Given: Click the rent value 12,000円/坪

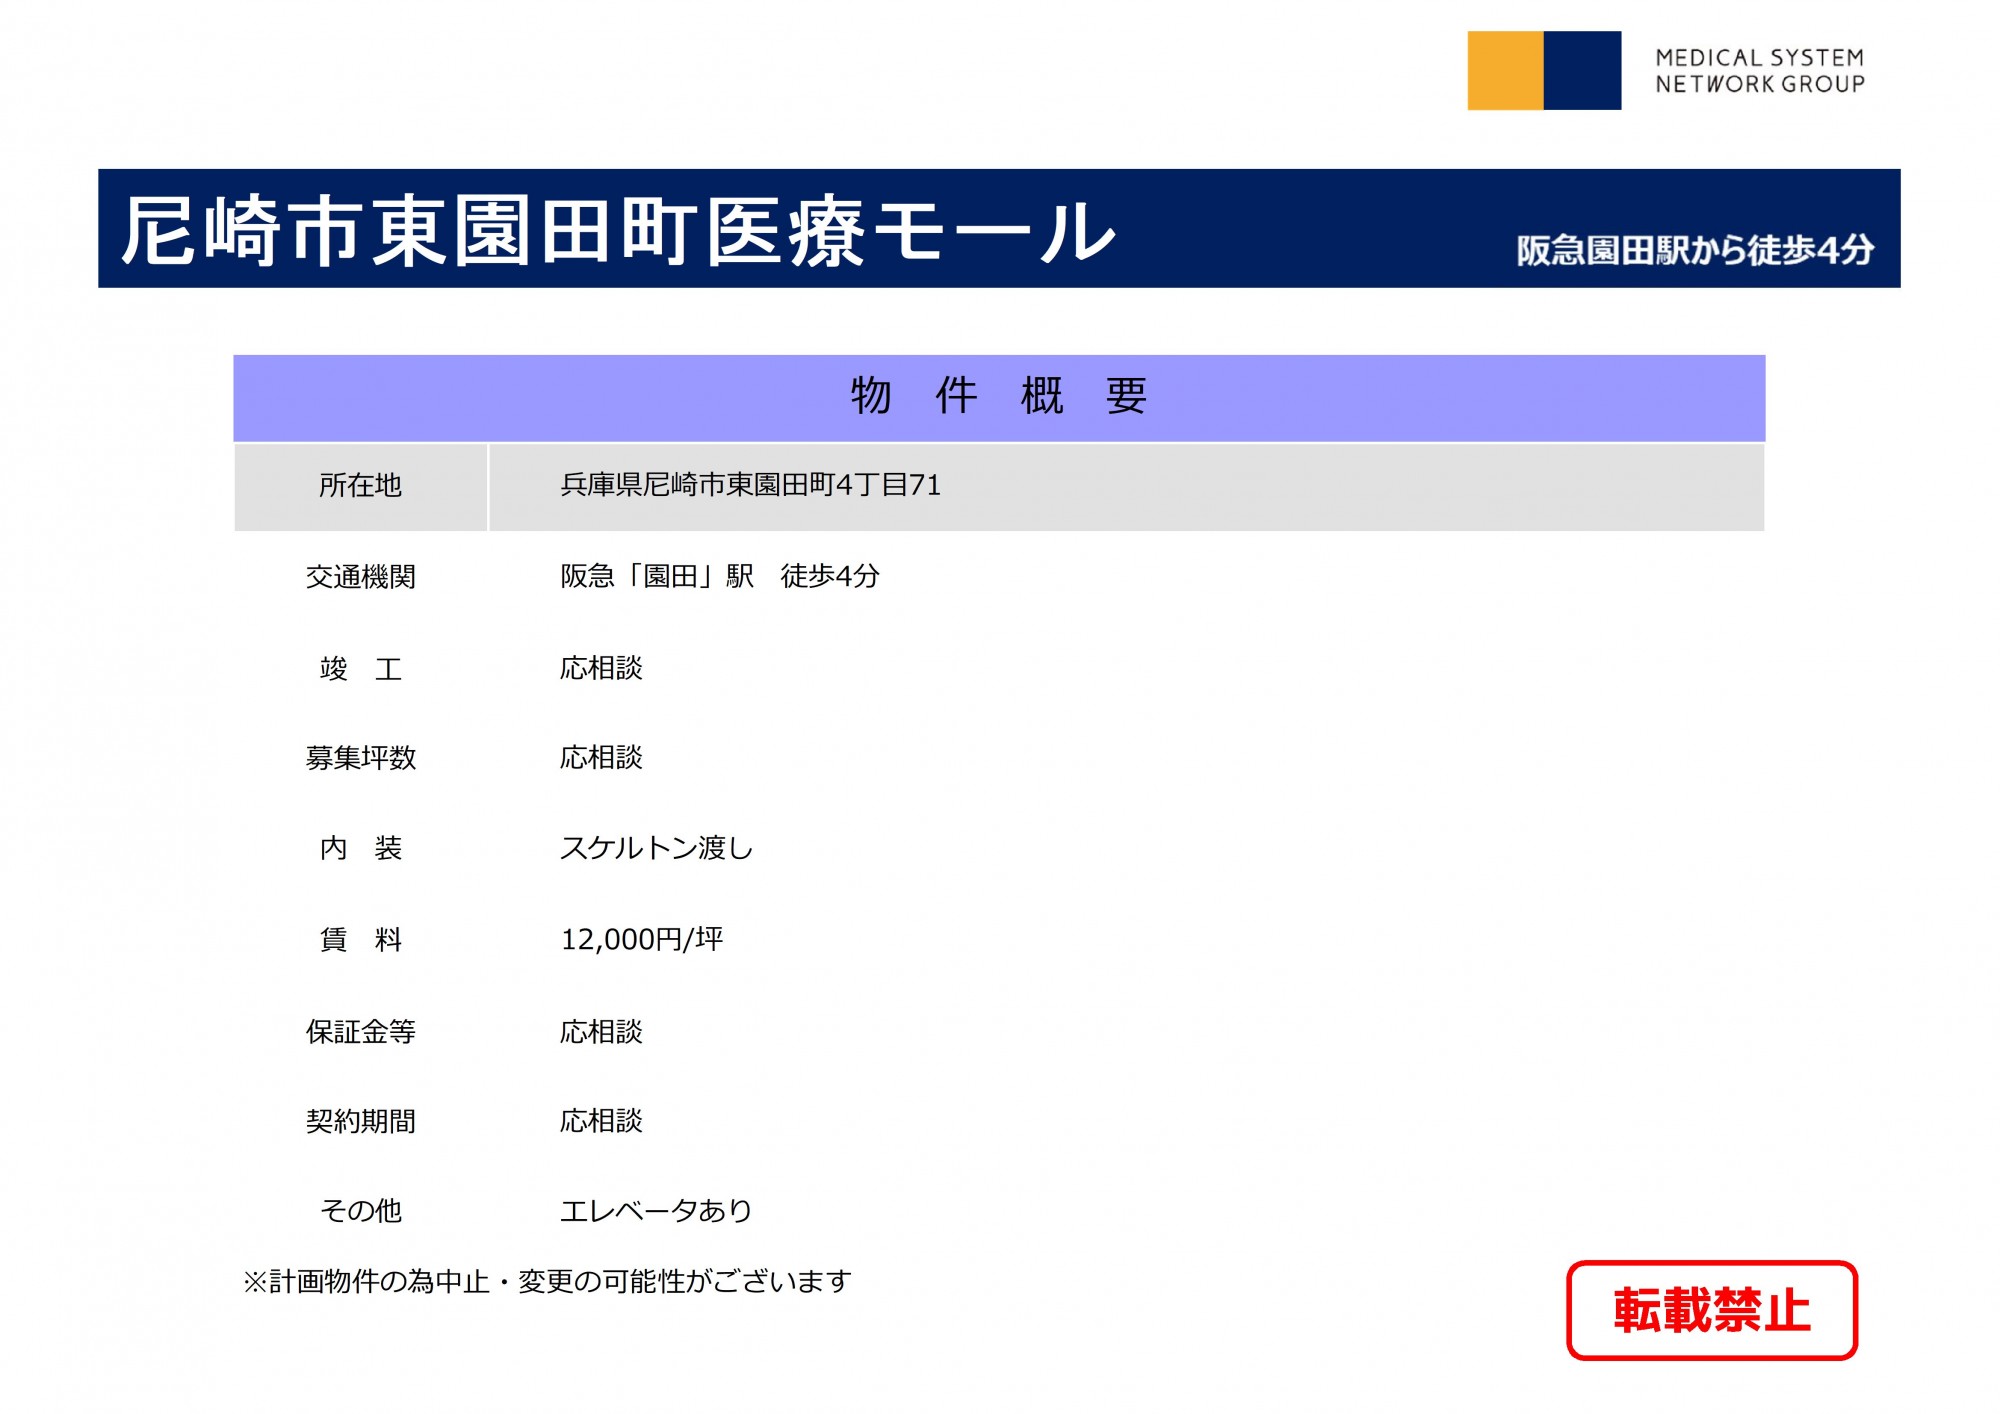Looking at the screenshot, I should (x=642, y=940).
